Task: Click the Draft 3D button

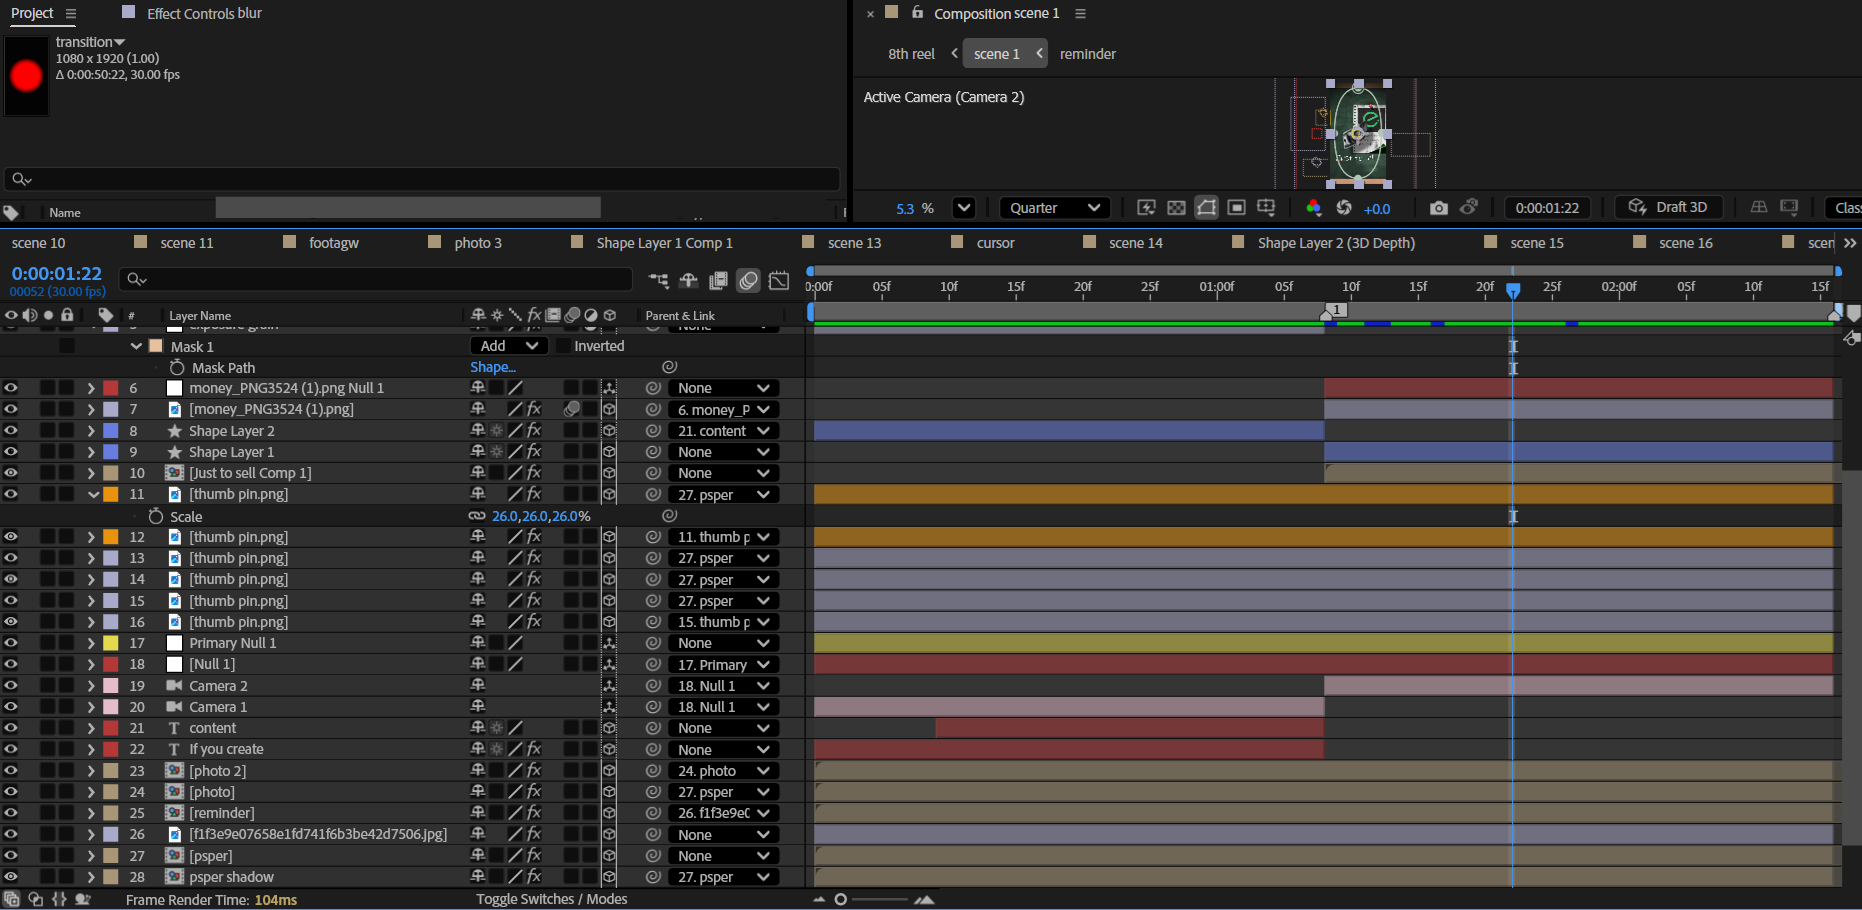Action: (x=1669, y=207)
